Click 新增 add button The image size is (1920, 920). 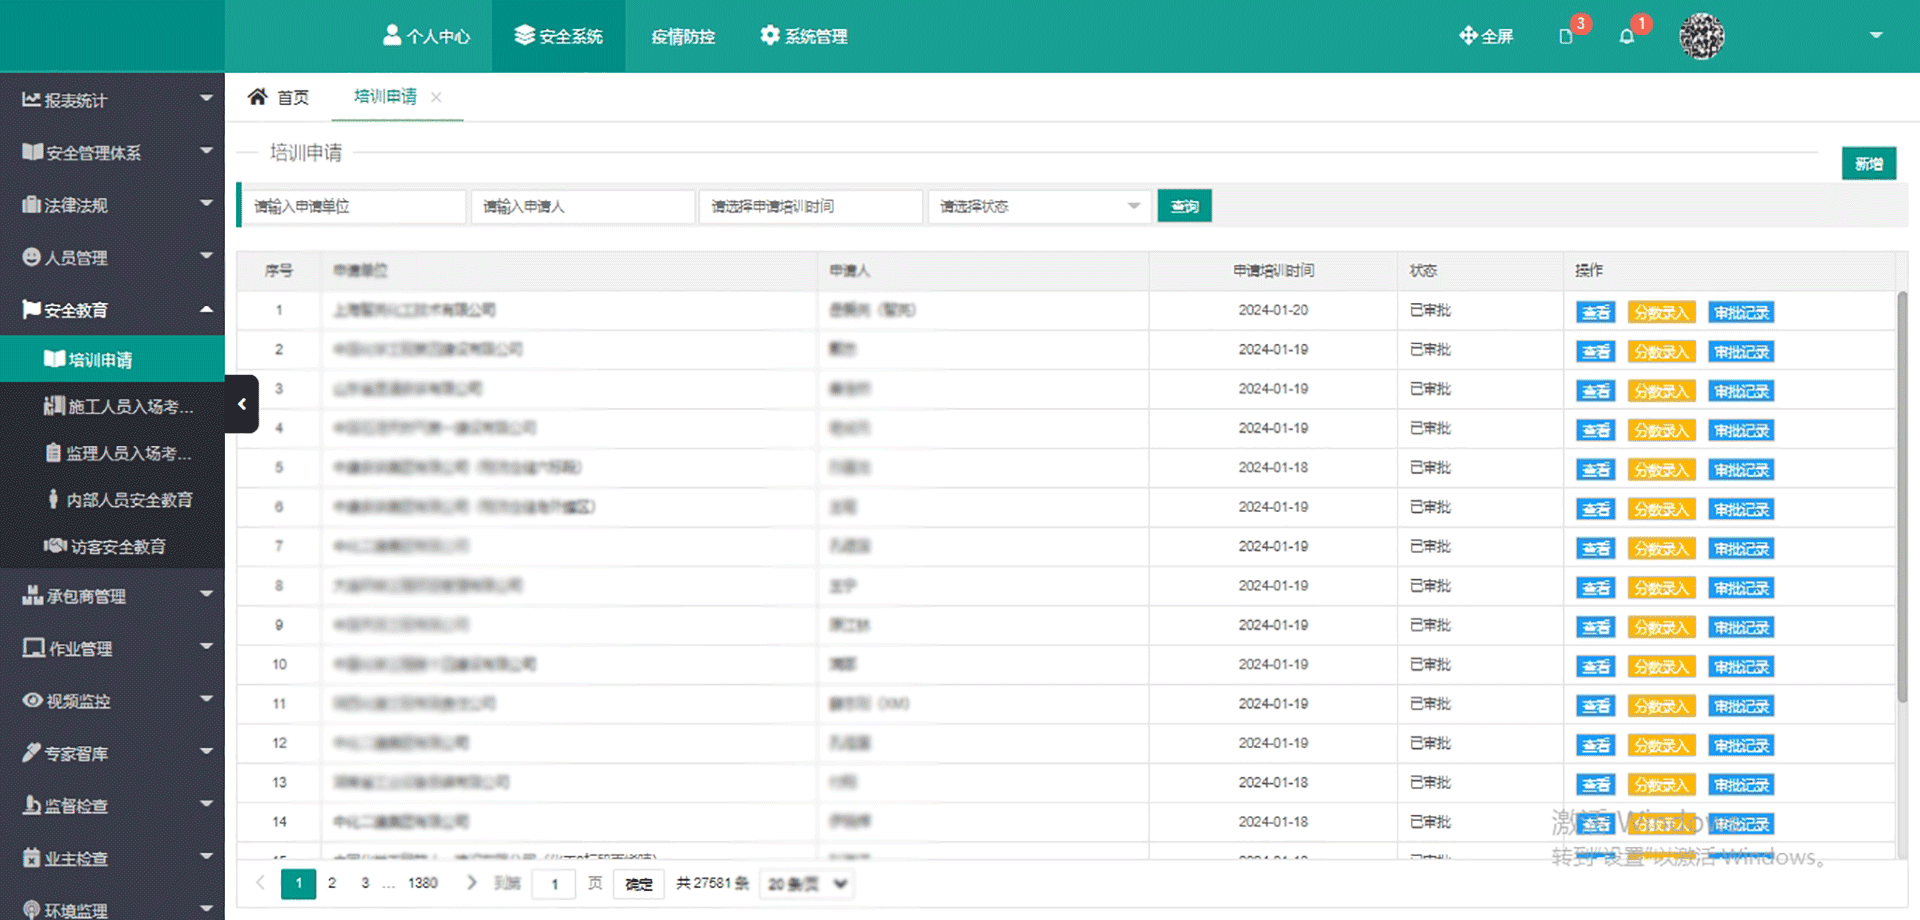(x=1869, y=163)
